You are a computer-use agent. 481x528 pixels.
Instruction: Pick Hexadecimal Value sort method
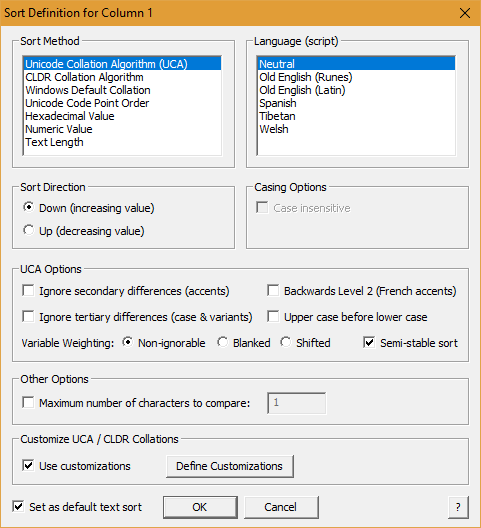(122, 116)
